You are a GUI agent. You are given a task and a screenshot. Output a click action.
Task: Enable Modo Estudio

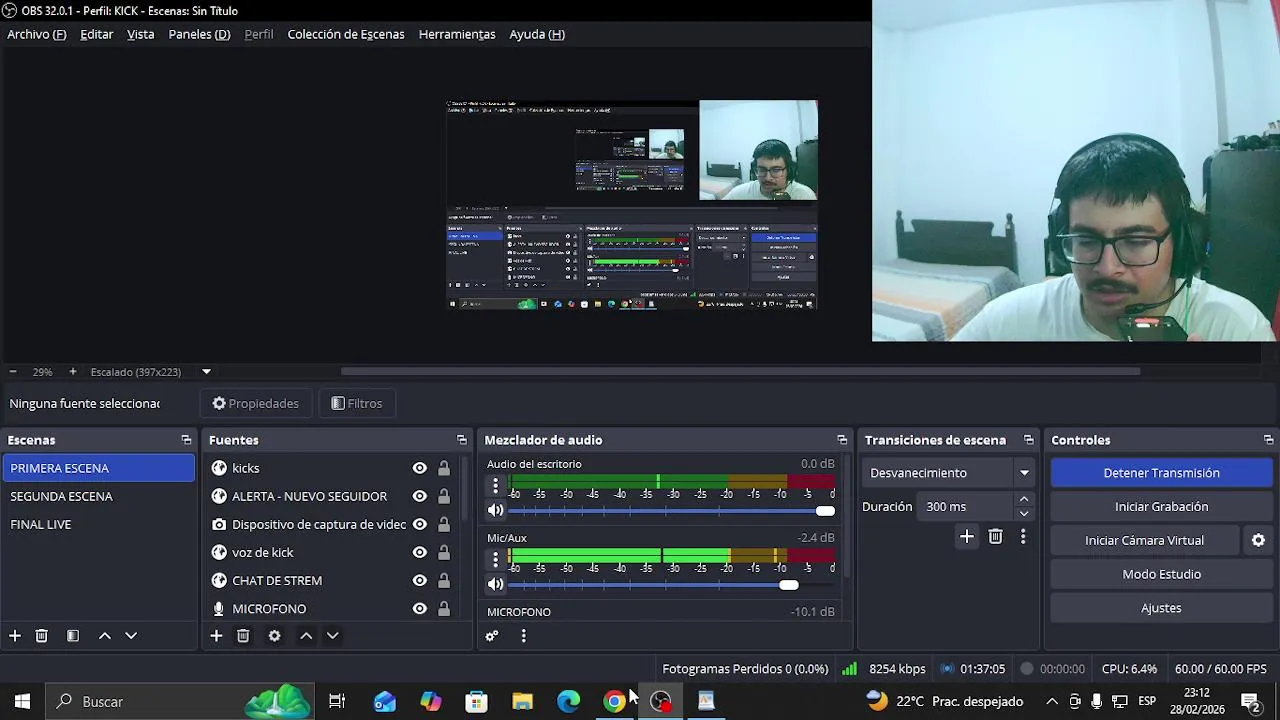click(x=1161, y=574)
